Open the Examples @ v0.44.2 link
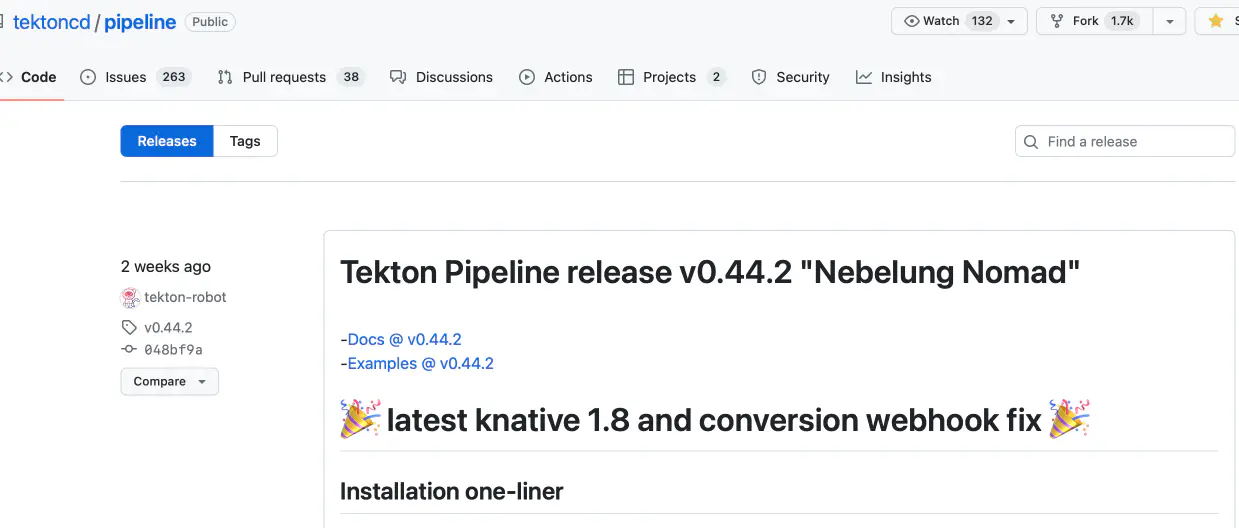 coord(420,363)
